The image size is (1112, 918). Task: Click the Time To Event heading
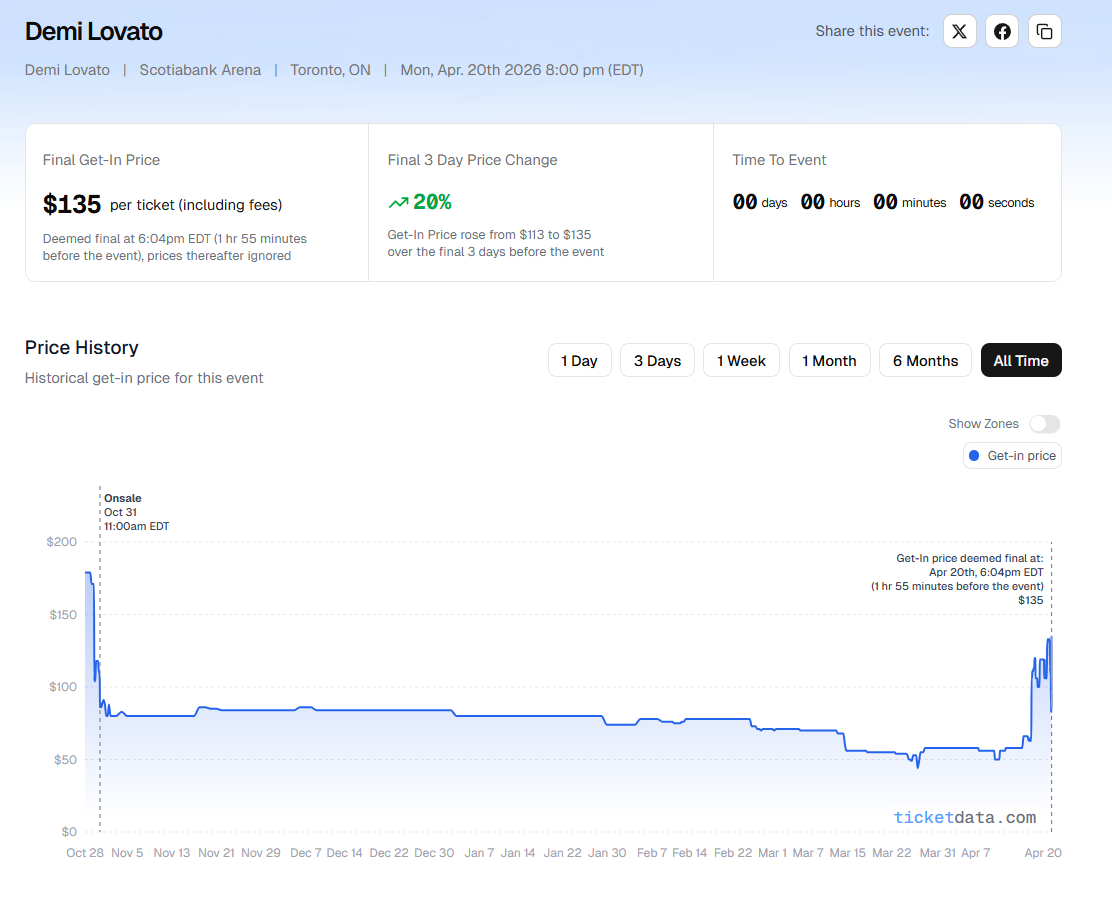pyautogui.click(x=779, y=160)
